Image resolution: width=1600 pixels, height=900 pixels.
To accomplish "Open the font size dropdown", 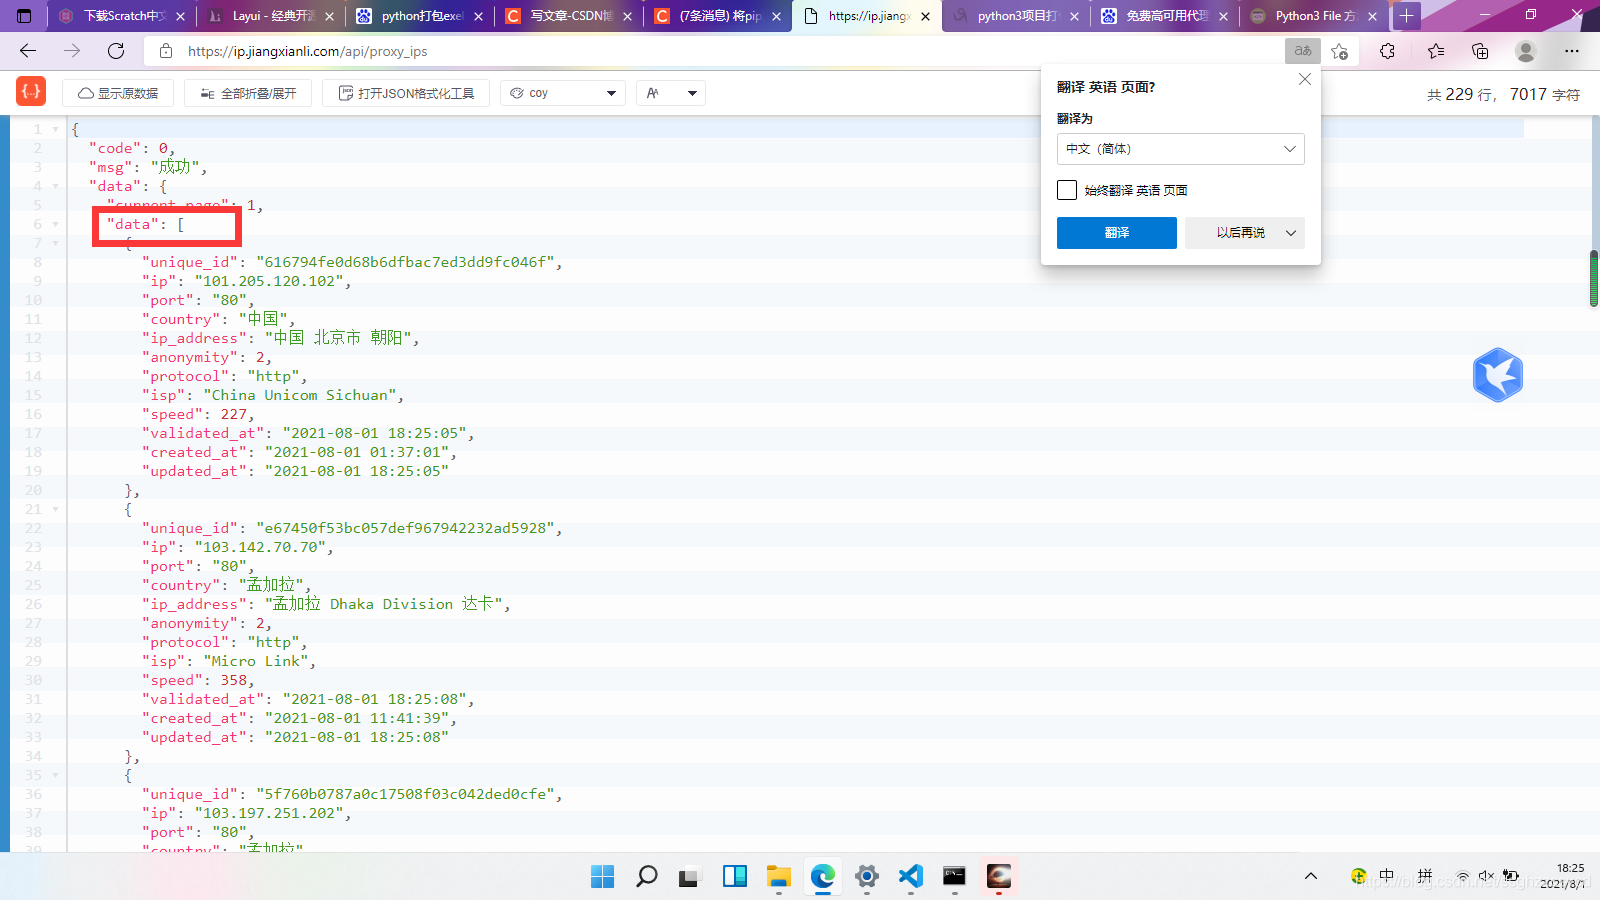I will [671, 93].
